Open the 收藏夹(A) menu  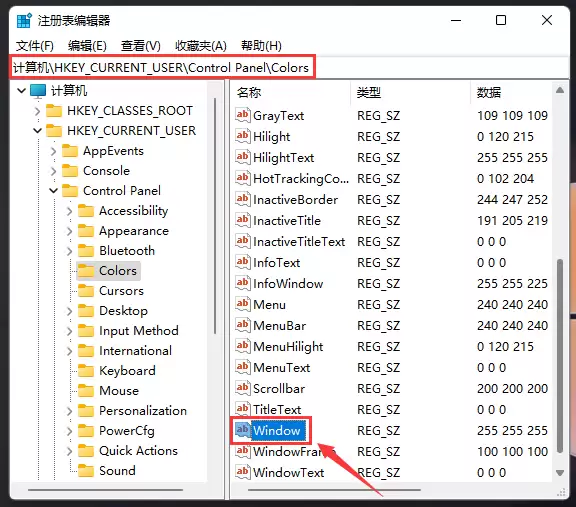201,46
